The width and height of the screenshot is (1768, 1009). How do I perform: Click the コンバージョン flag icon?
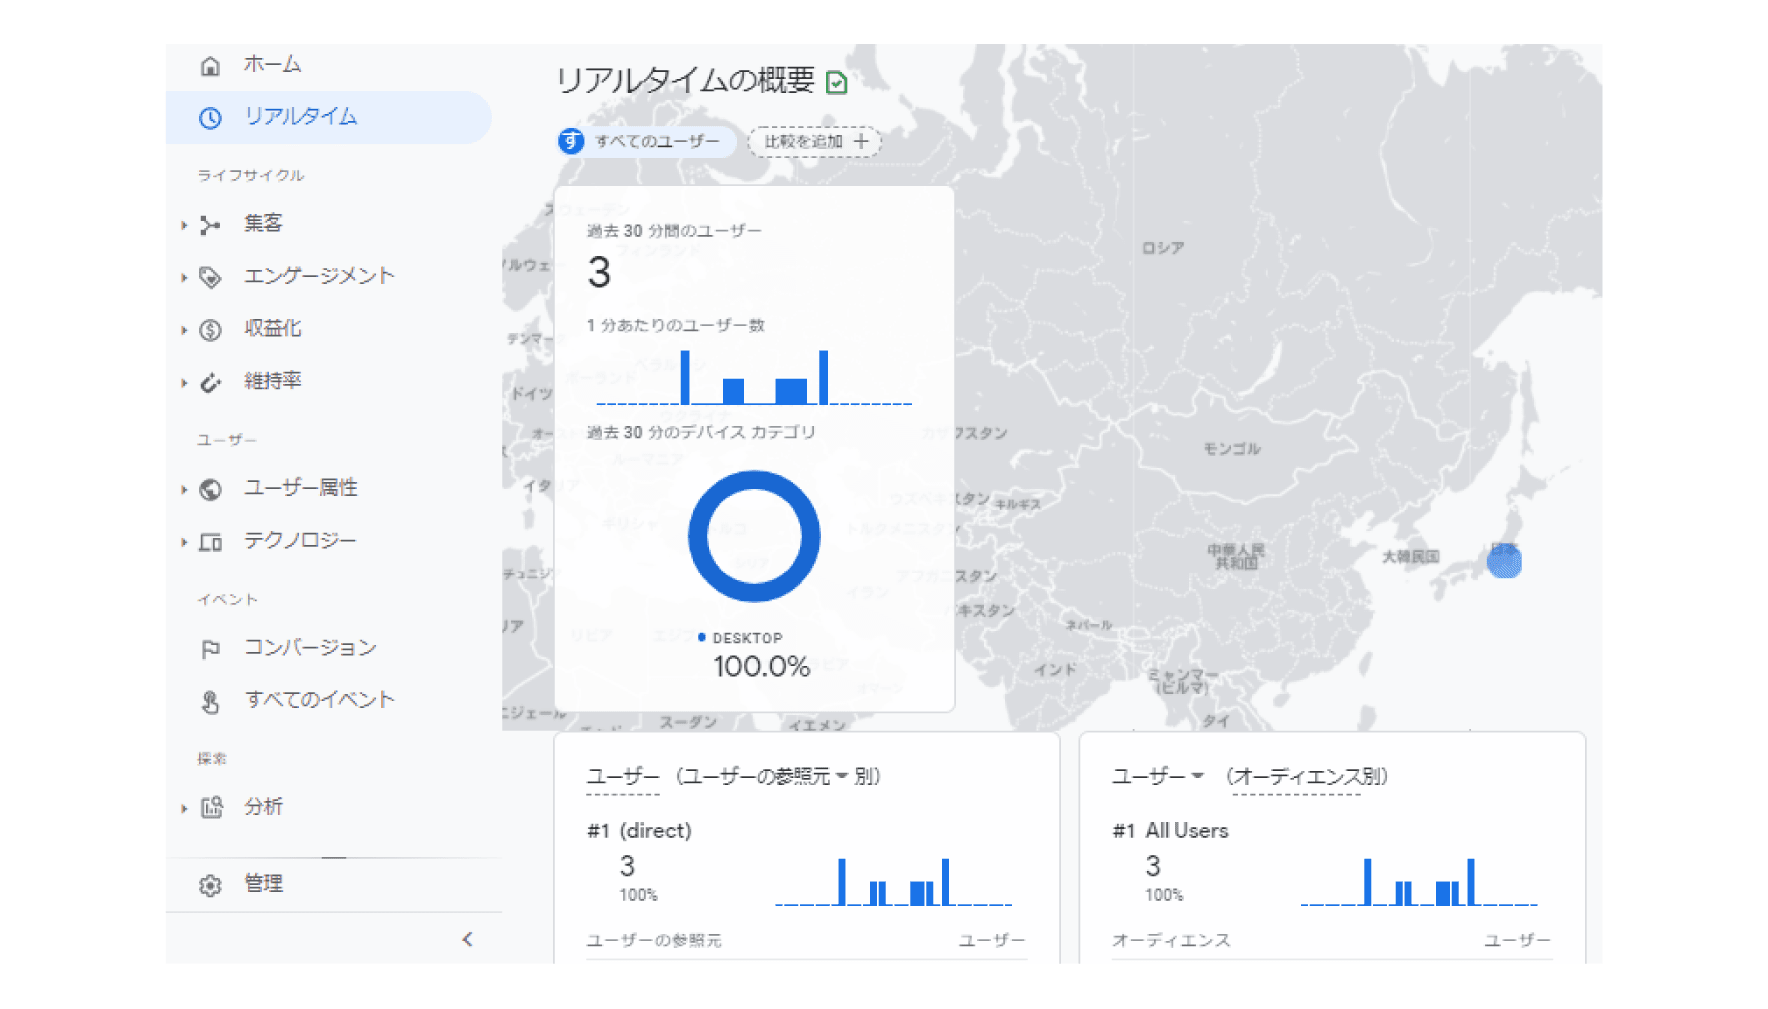(x=210, y=649)
